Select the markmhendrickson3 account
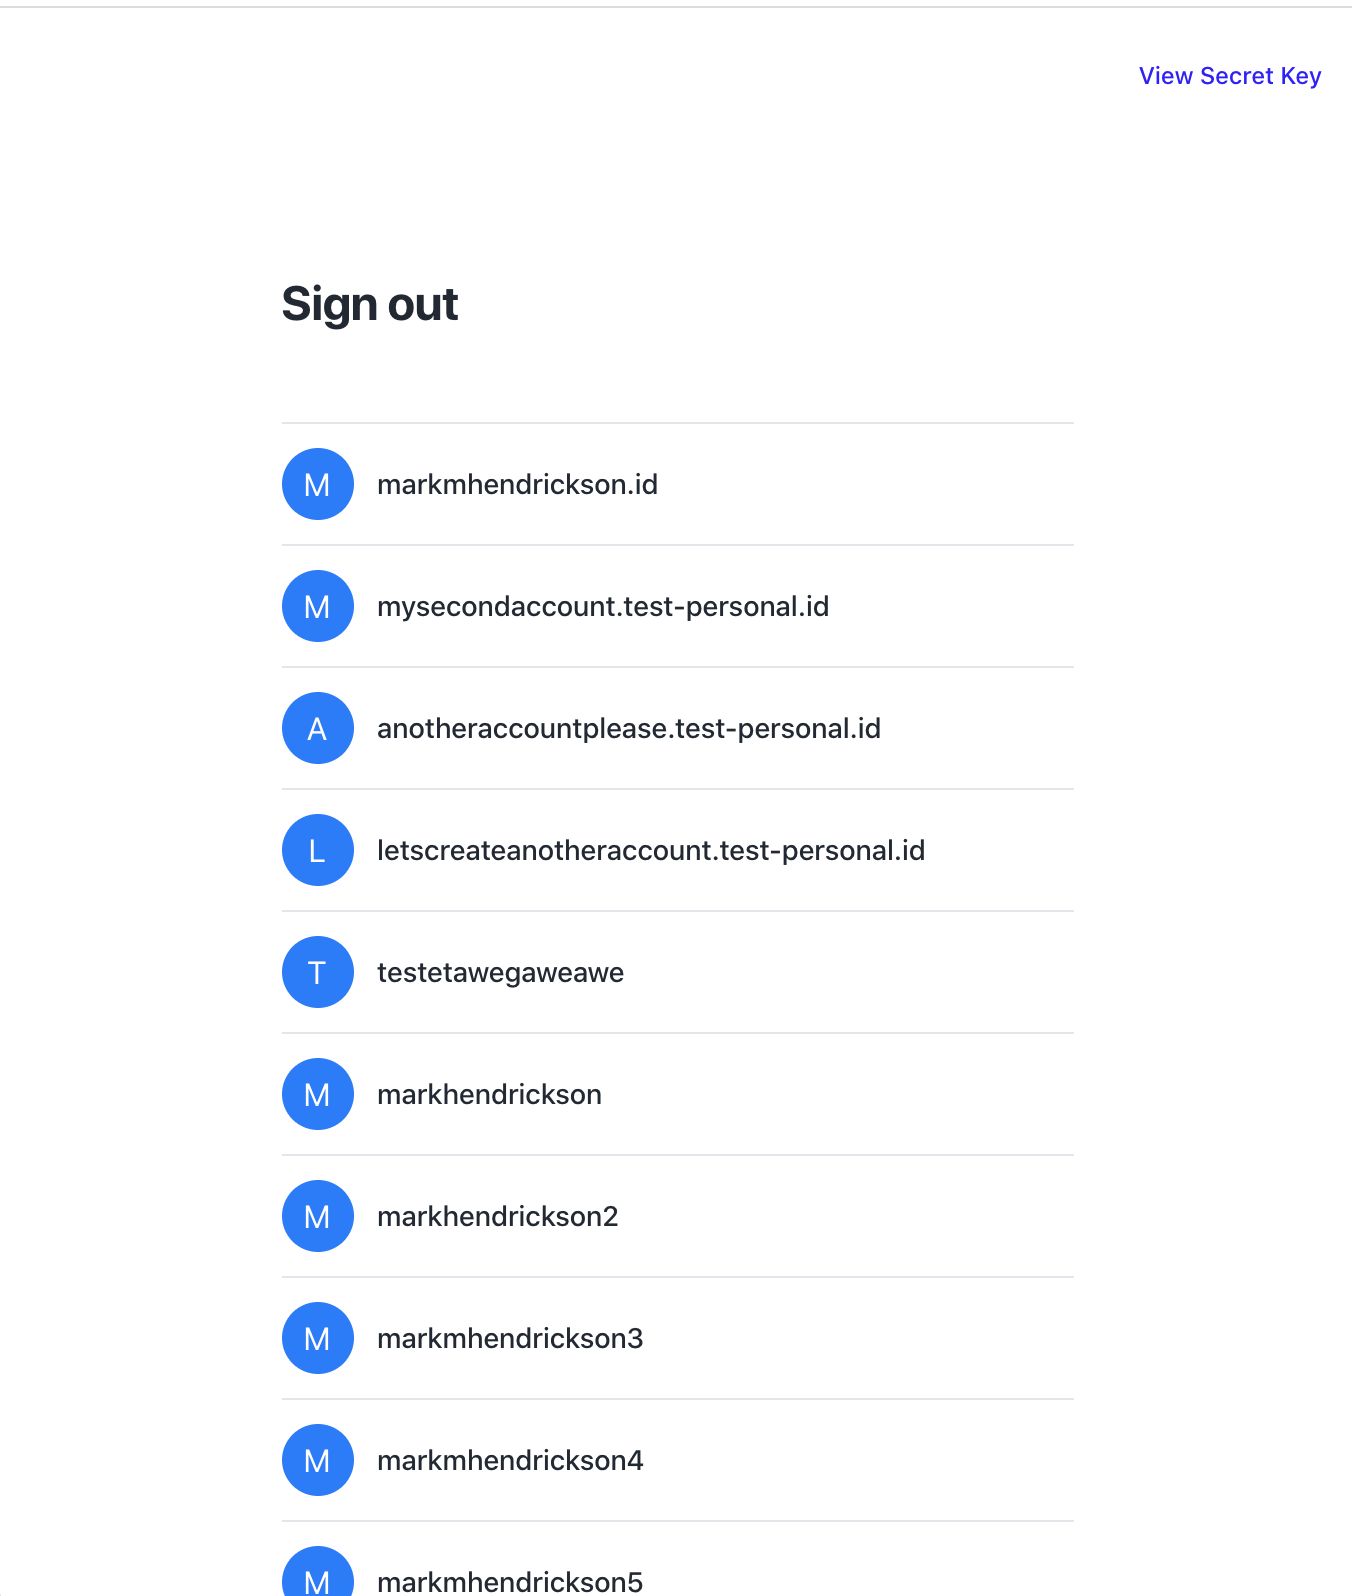The height and width of the screenshot is (1596, 1352). tap(510, 1338)
